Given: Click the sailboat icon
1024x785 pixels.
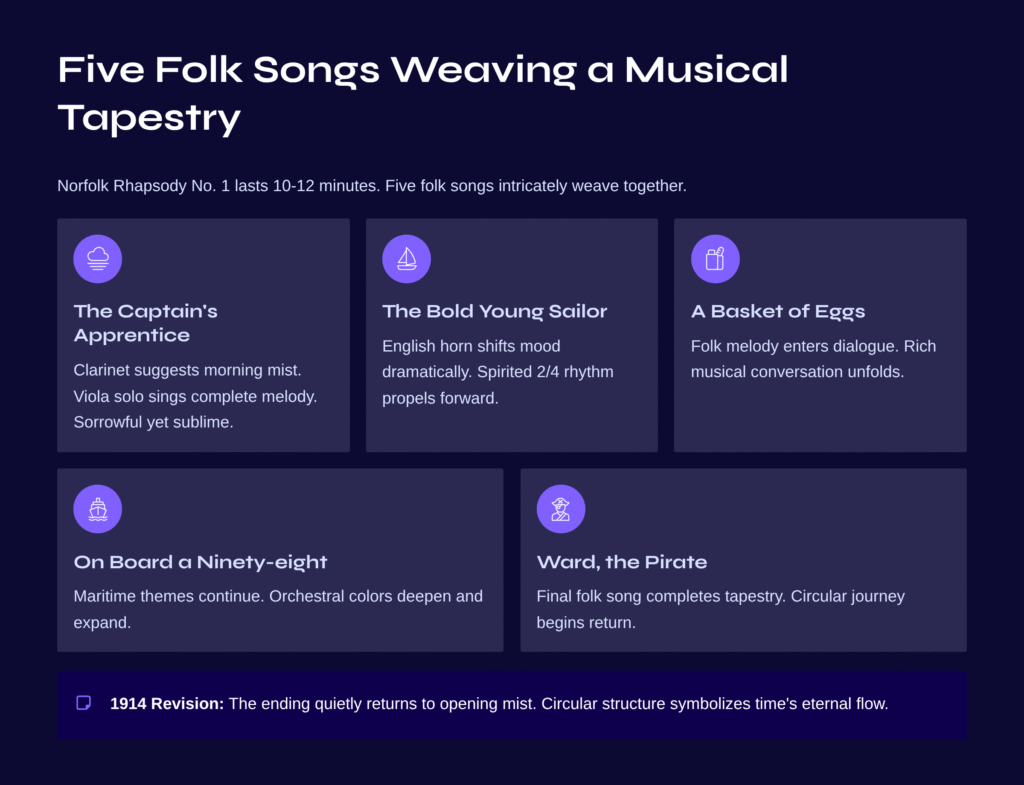Looking at the screenshot, I should tap(406, 259).
